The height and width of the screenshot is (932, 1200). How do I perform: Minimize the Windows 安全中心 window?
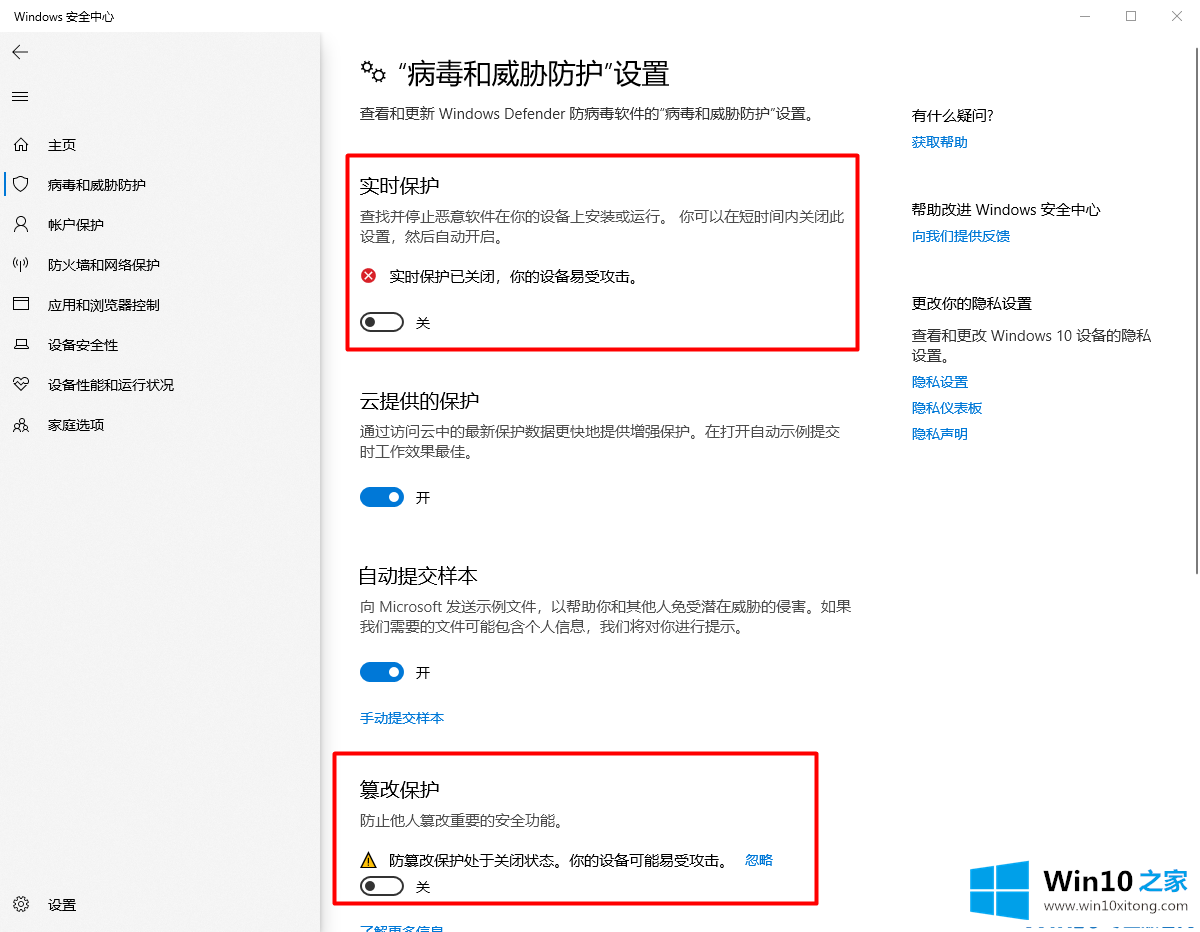1085,16
